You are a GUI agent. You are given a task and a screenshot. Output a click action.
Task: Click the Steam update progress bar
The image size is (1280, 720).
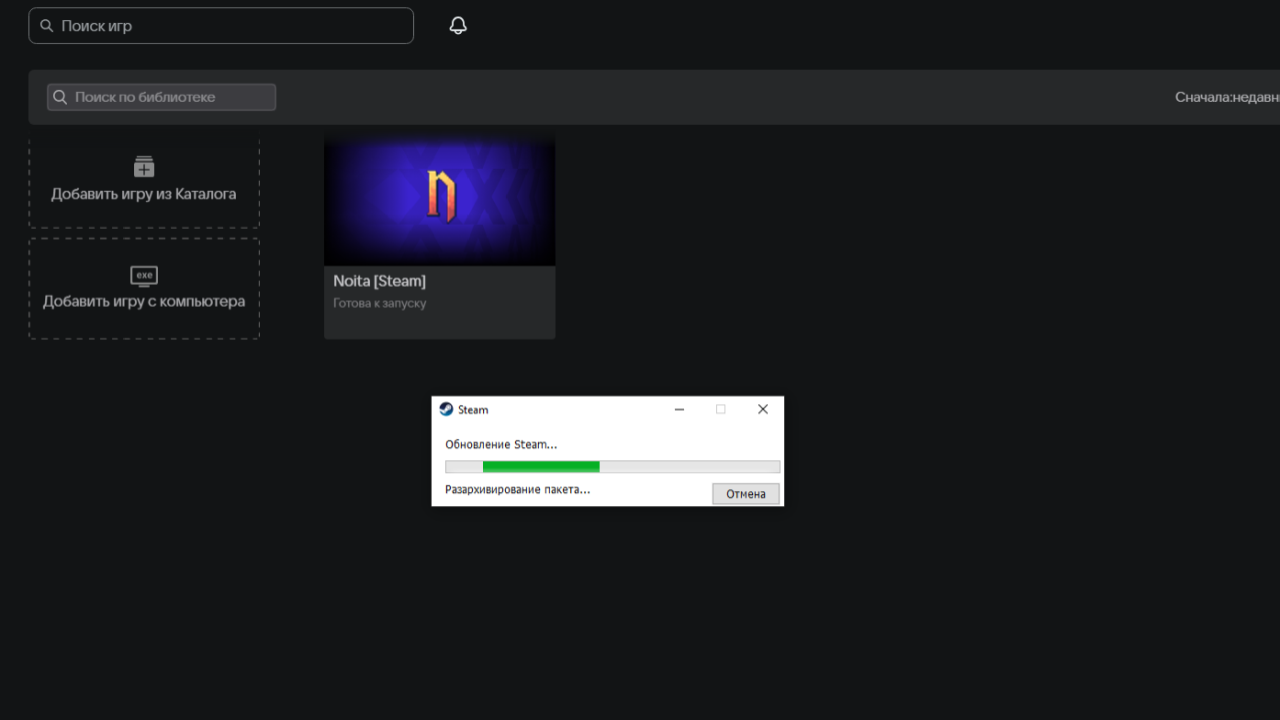[x=612, y=467]
